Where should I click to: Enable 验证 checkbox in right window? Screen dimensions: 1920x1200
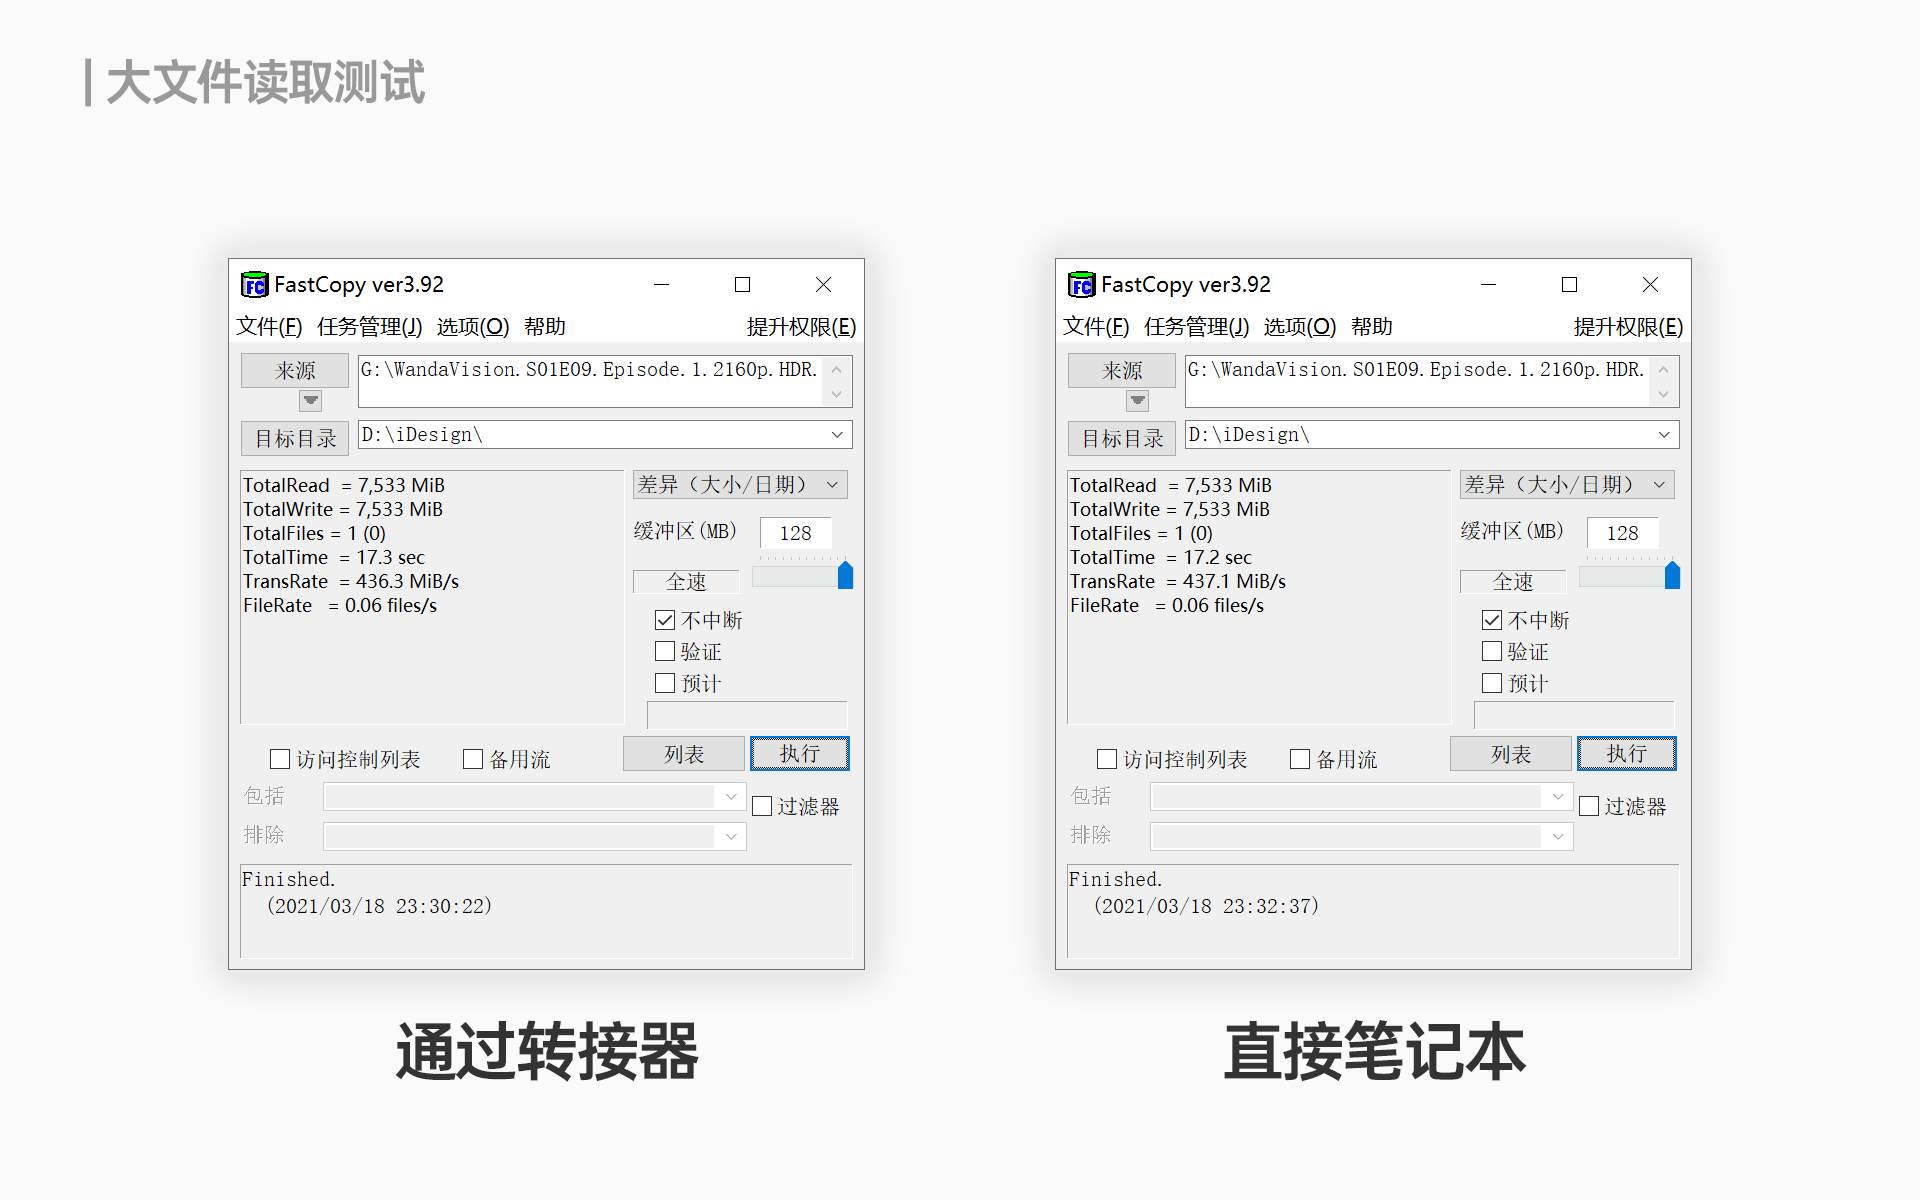1492,652
